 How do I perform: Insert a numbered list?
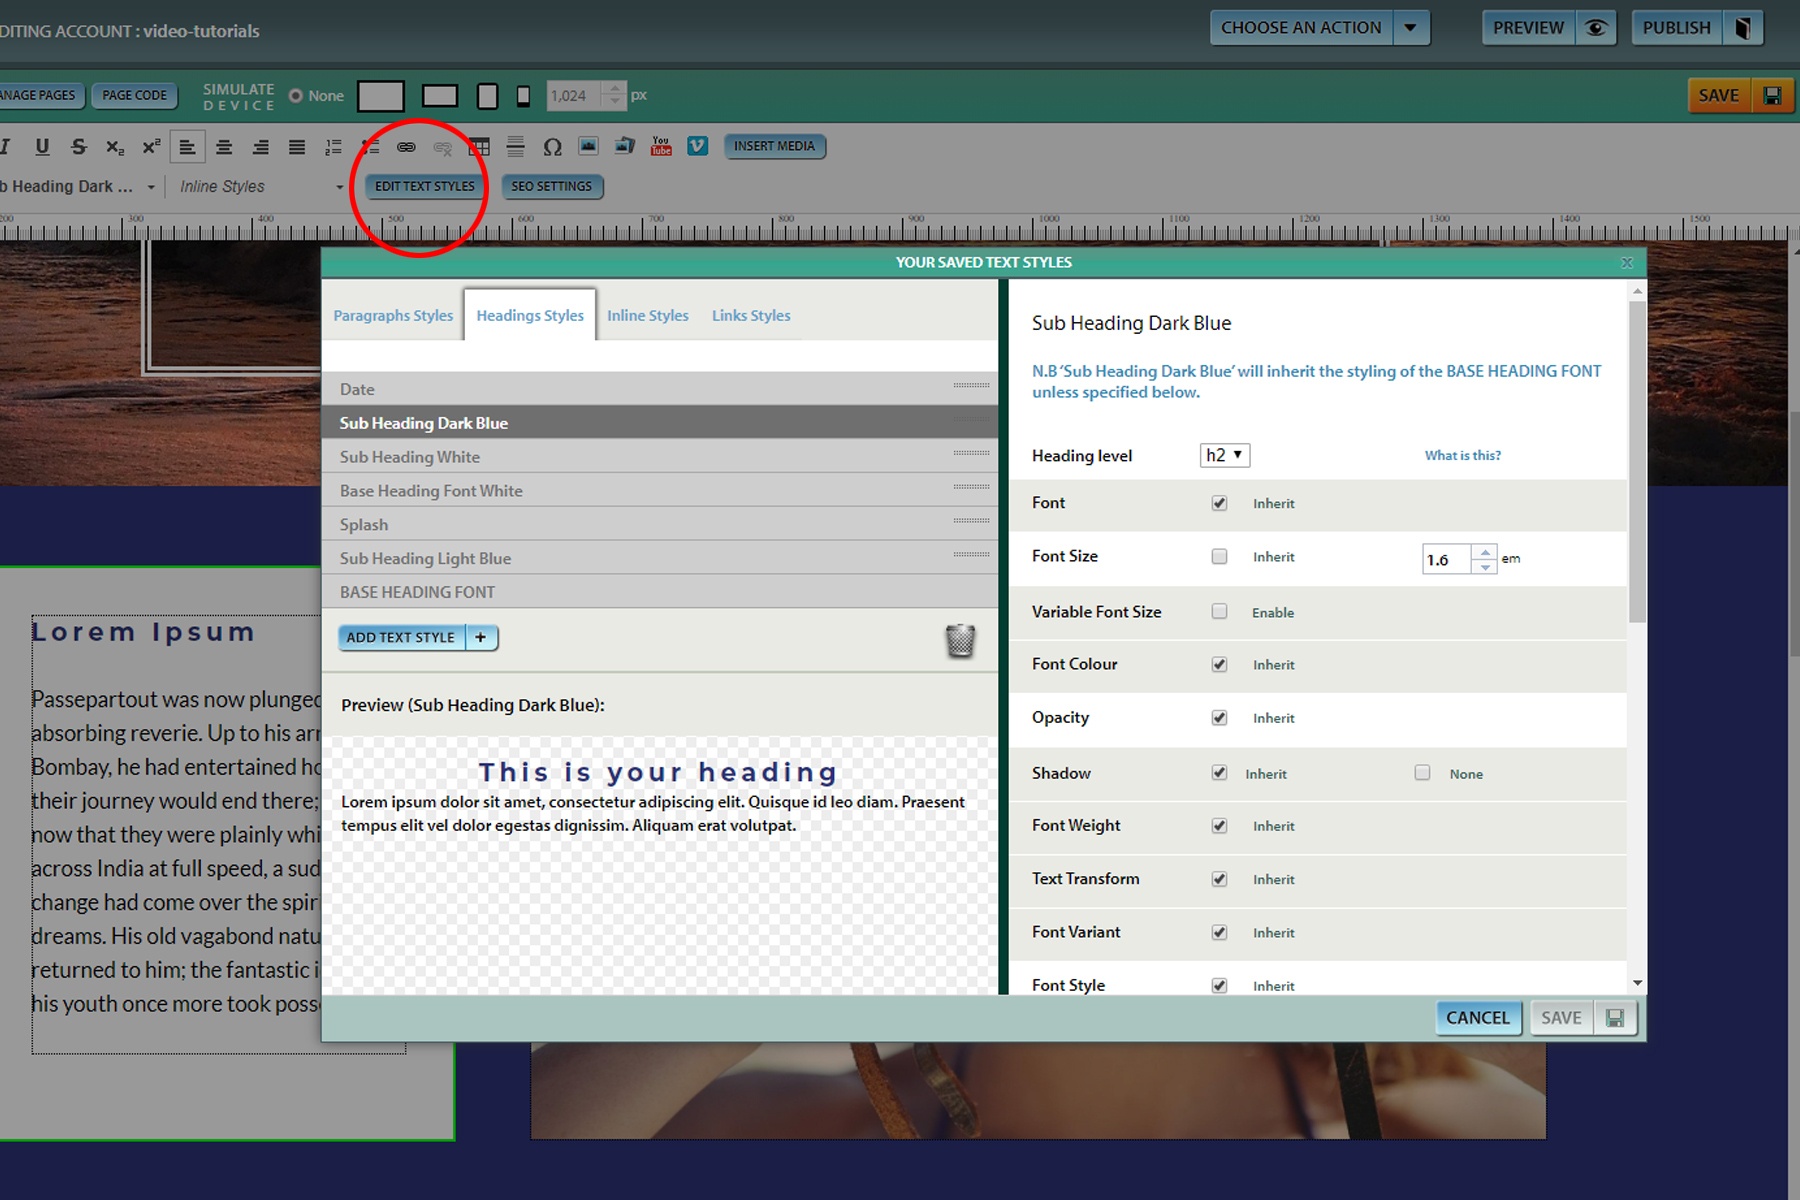pos(333,147)
